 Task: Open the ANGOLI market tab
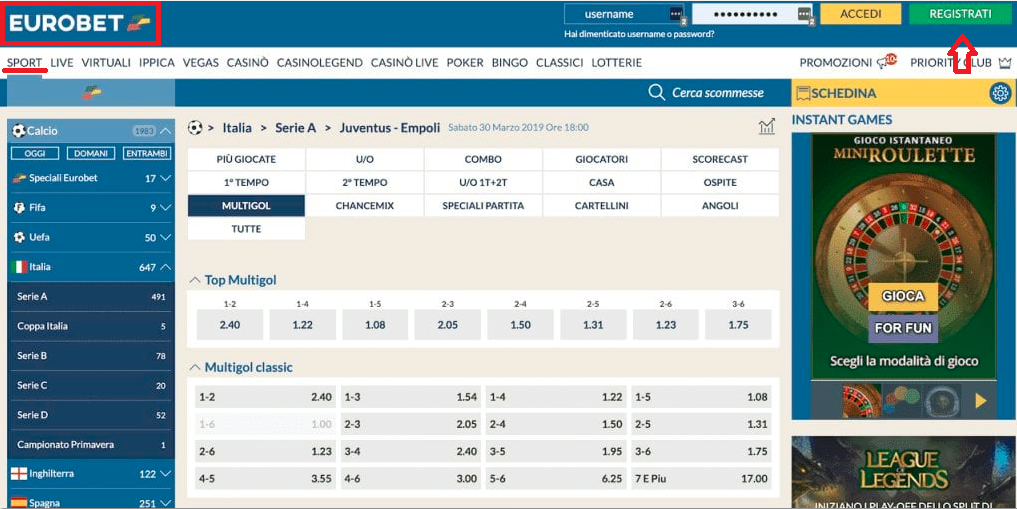pyautogui.click(x=720, y=206)
